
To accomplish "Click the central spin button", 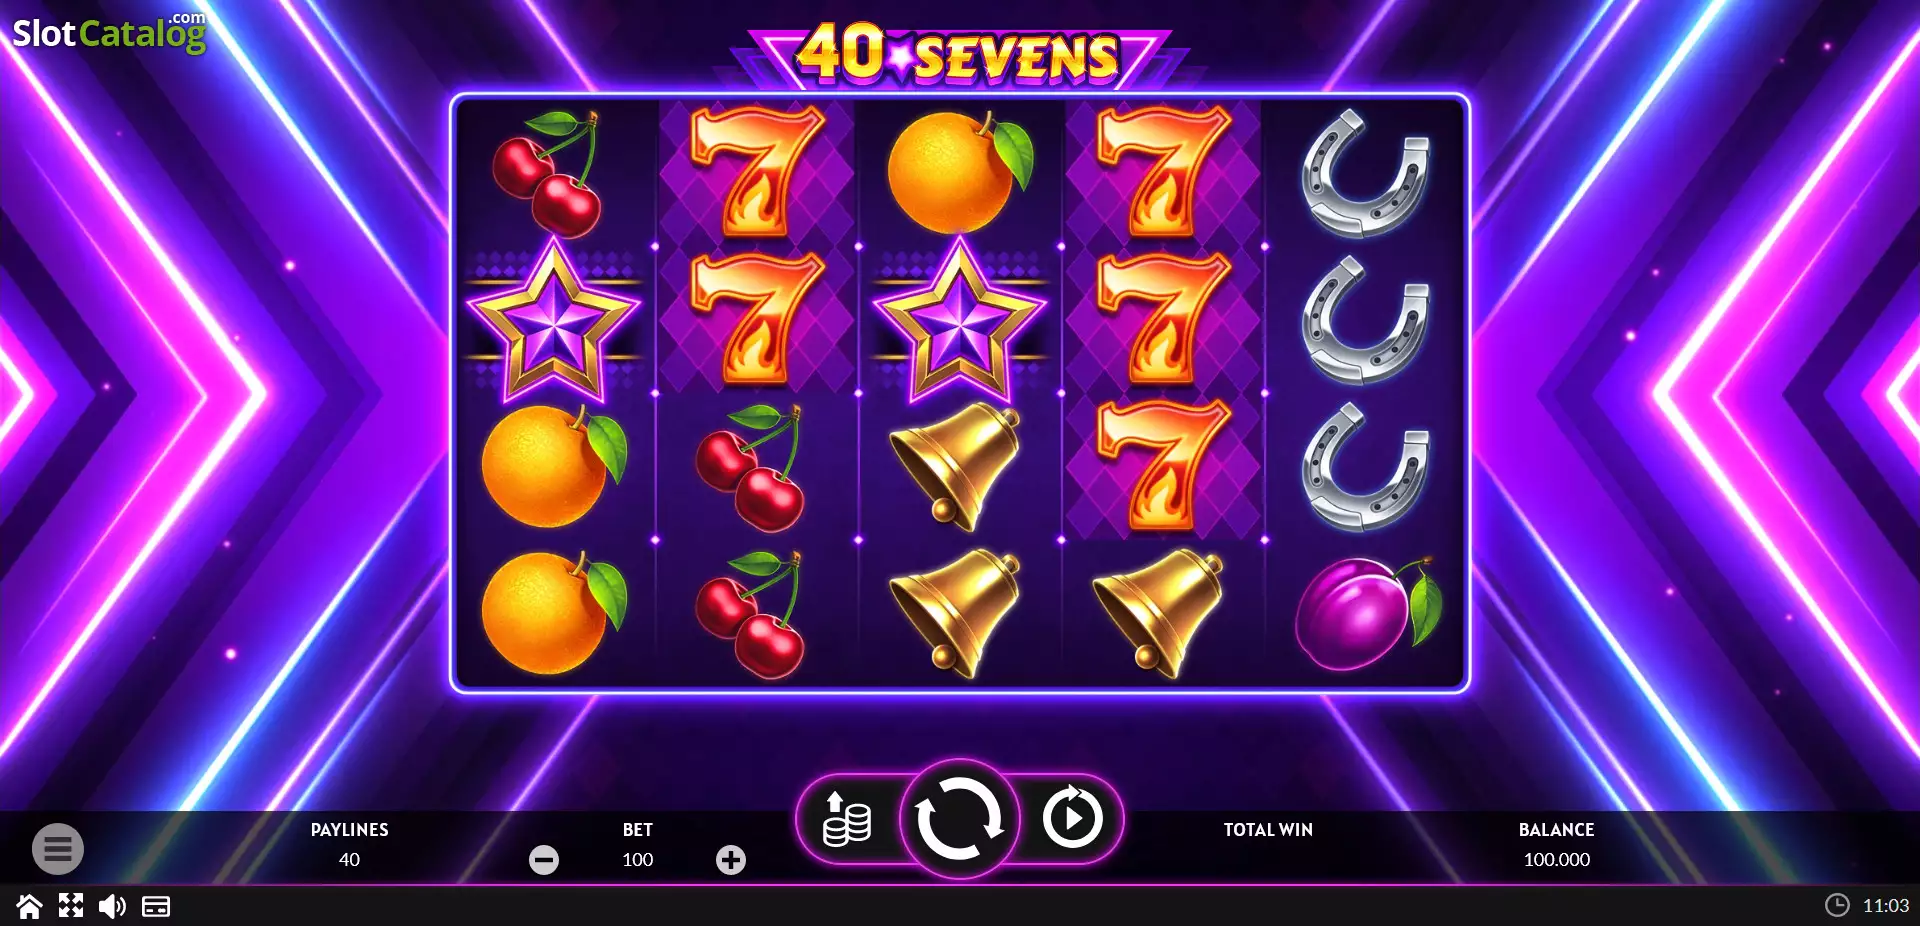I will 959,819.
